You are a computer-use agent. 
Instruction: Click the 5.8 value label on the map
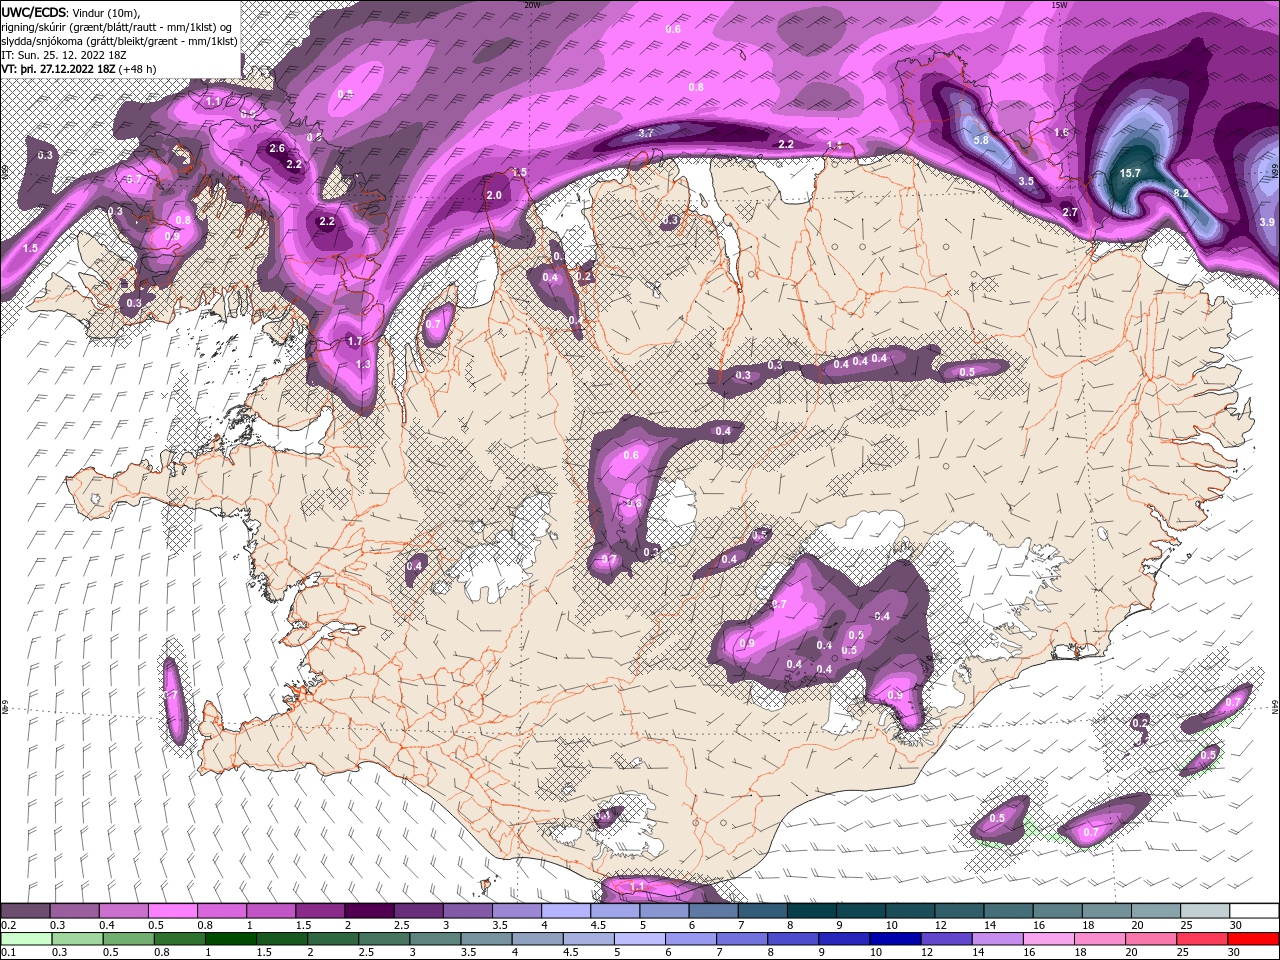click(981, 140)
